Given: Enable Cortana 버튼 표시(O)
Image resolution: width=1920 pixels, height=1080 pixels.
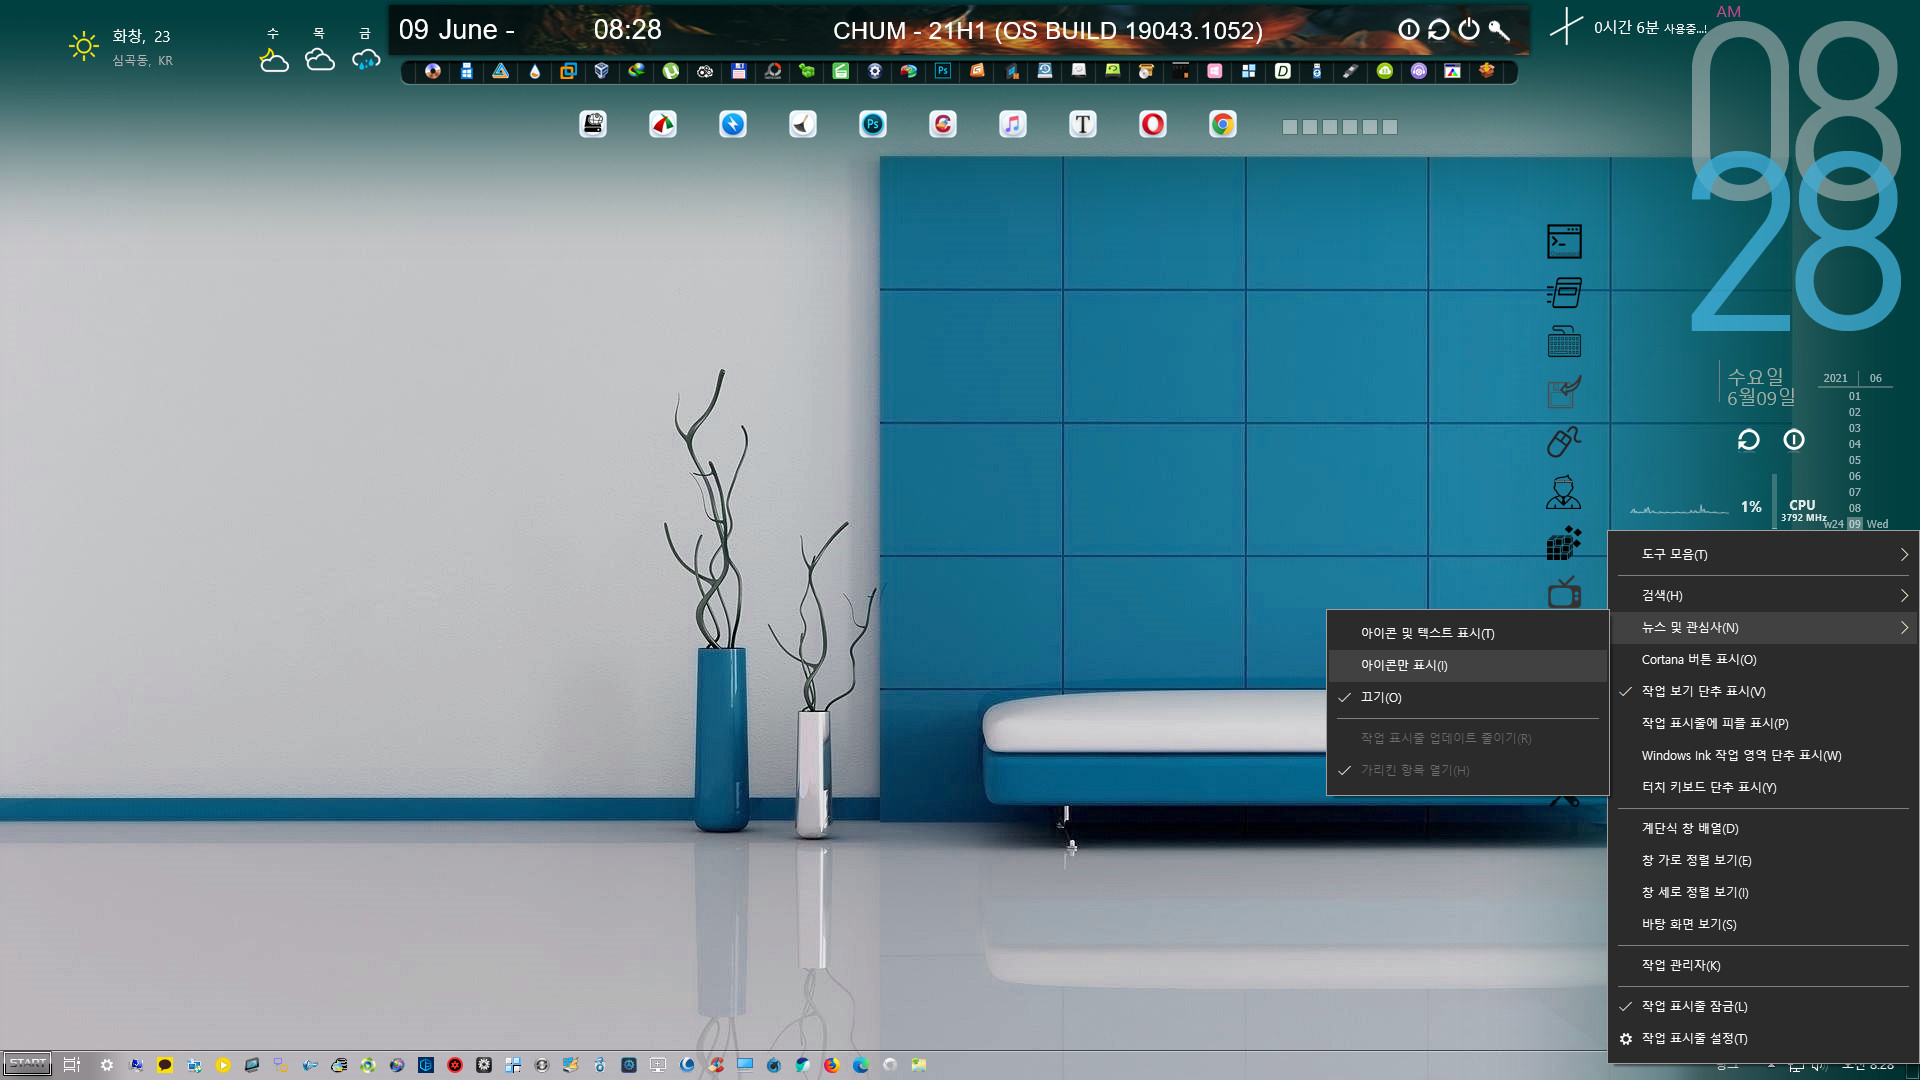Looking at the screenshot, I should 1762,659.
